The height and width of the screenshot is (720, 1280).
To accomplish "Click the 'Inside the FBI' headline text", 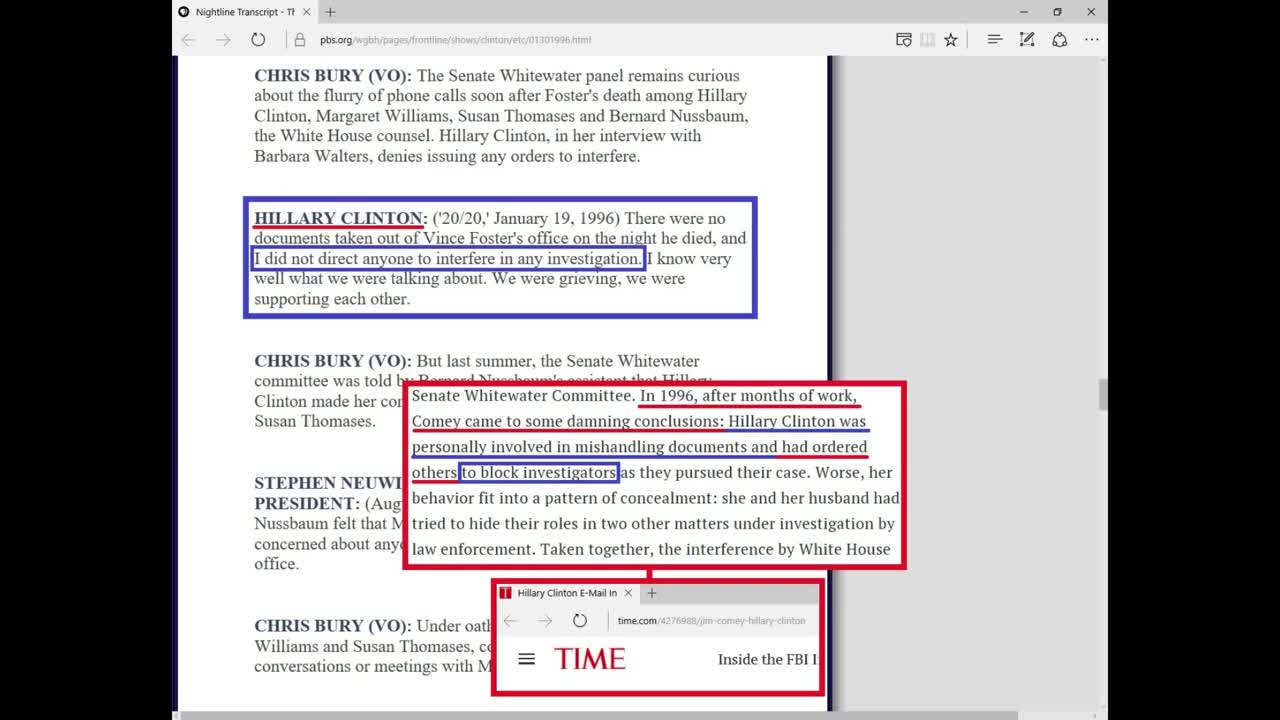I will 768,659.
